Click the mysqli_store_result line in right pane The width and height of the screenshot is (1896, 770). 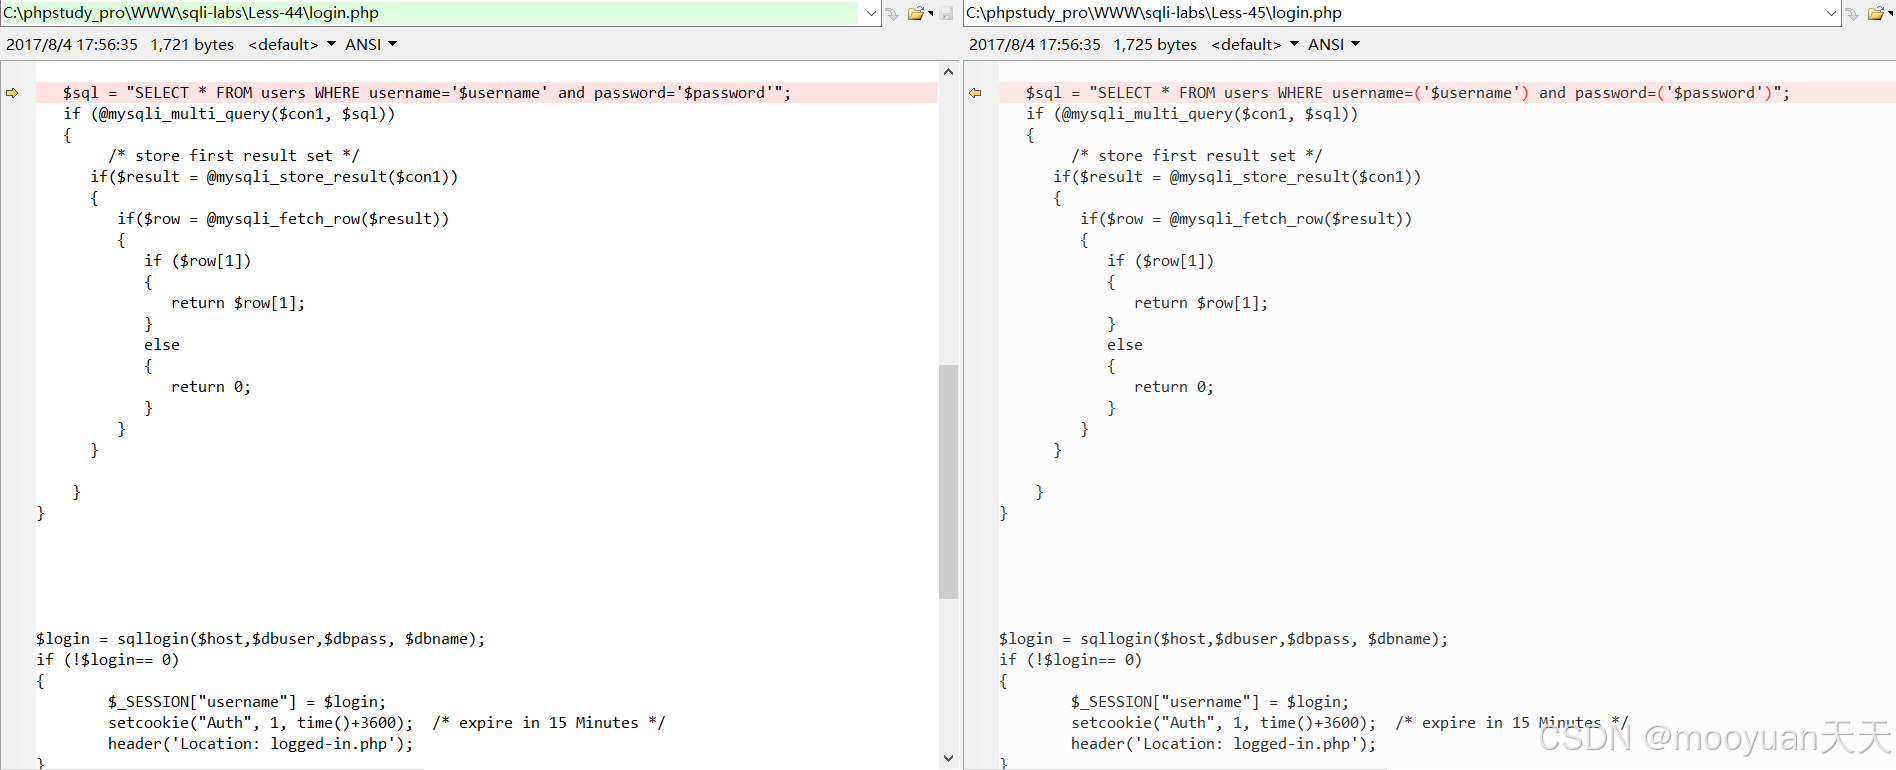[x=1237, y=177]
